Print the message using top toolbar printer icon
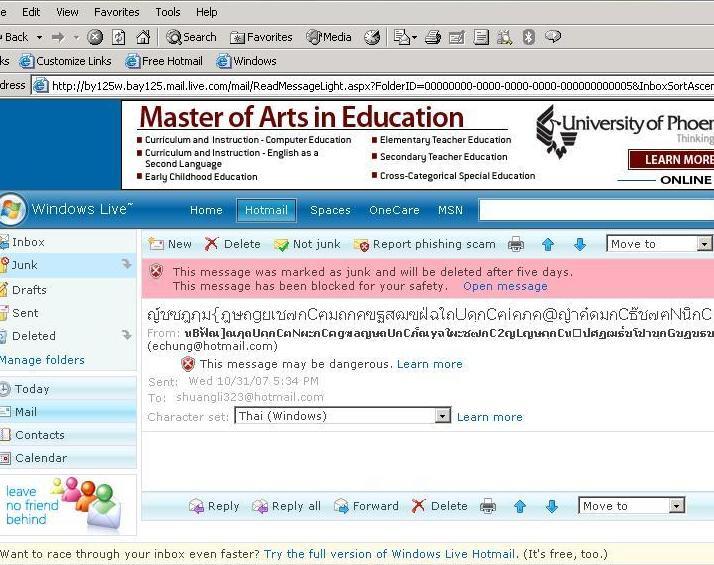714x565 pixels. pos(515,244)
